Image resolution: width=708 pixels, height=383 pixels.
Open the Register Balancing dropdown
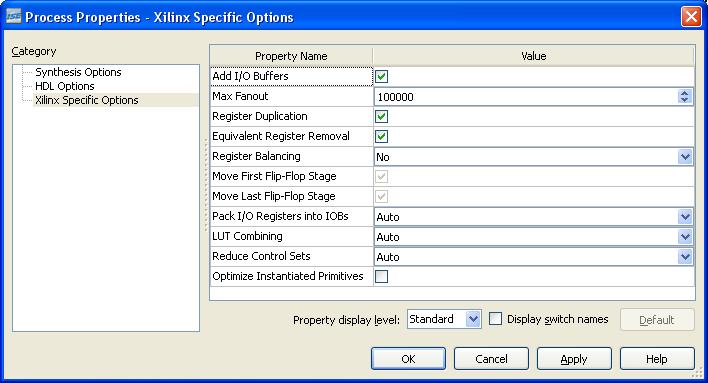[685, 157]
